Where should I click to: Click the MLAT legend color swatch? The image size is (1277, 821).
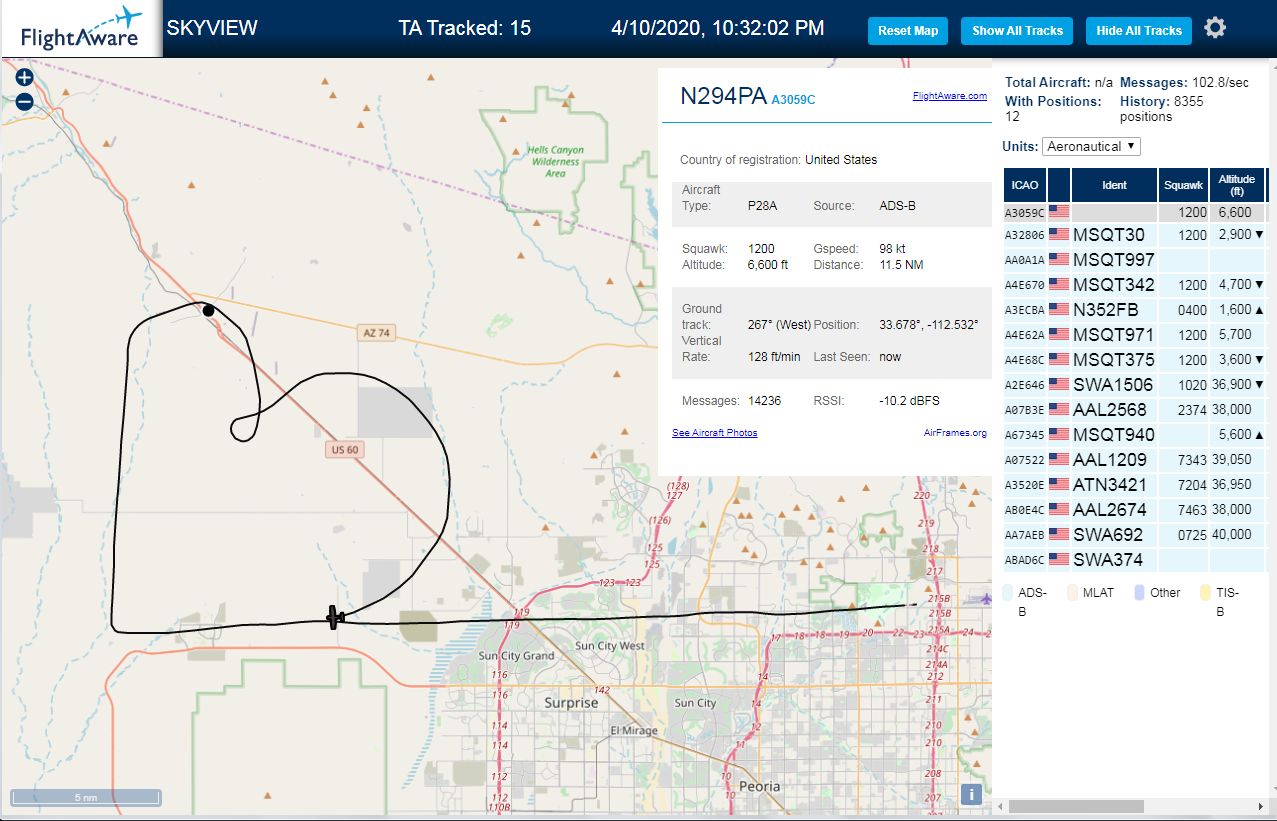coord(1073,592)
